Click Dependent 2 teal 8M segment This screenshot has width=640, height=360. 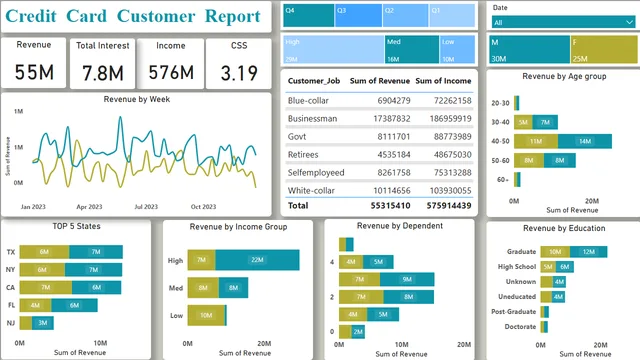click(409, 297)
